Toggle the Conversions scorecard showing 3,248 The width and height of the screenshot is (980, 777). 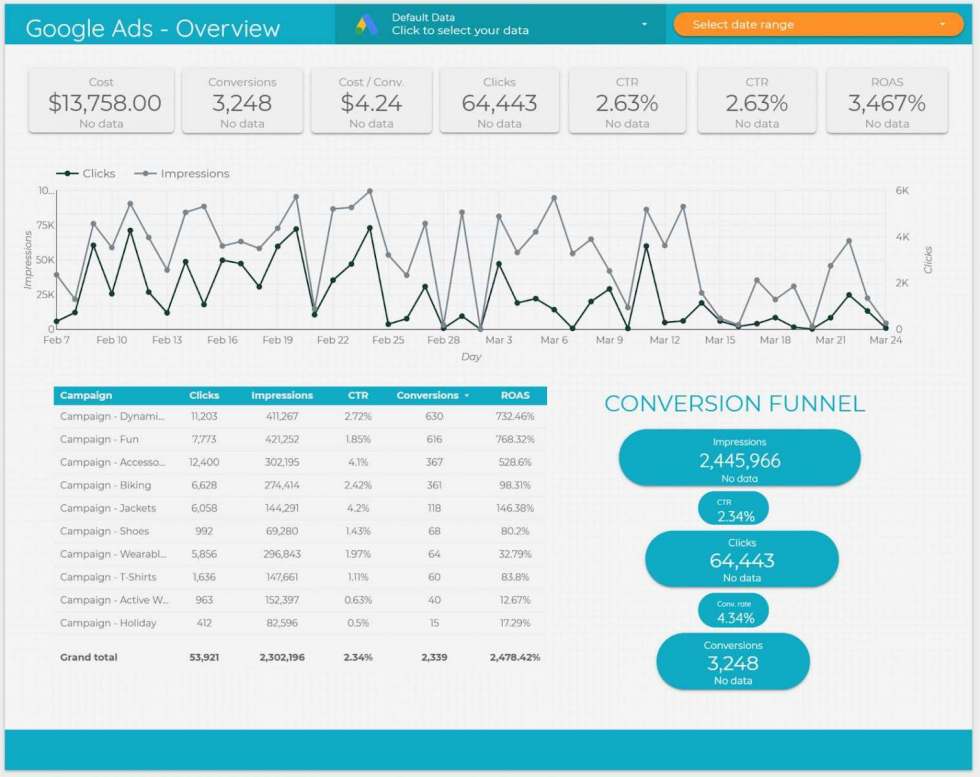coord(243,99)
